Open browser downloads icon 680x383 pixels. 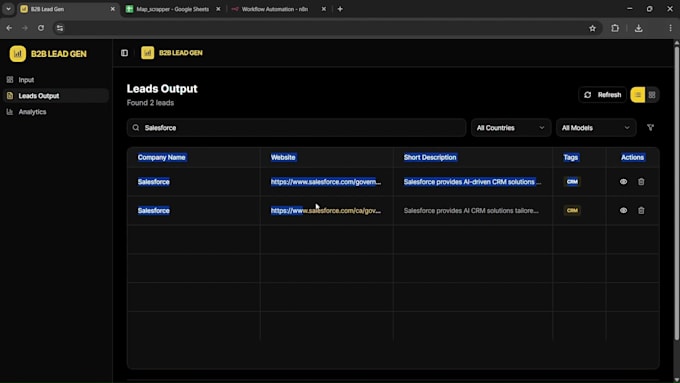click(x=638, y=28)
